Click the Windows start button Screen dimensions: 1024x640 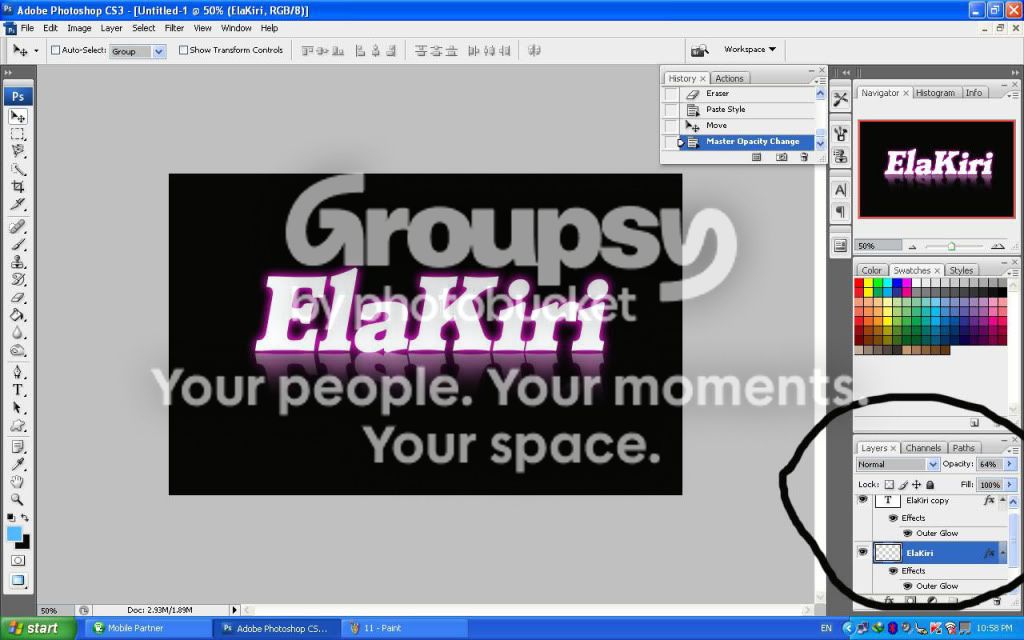(x=37, y=628)
